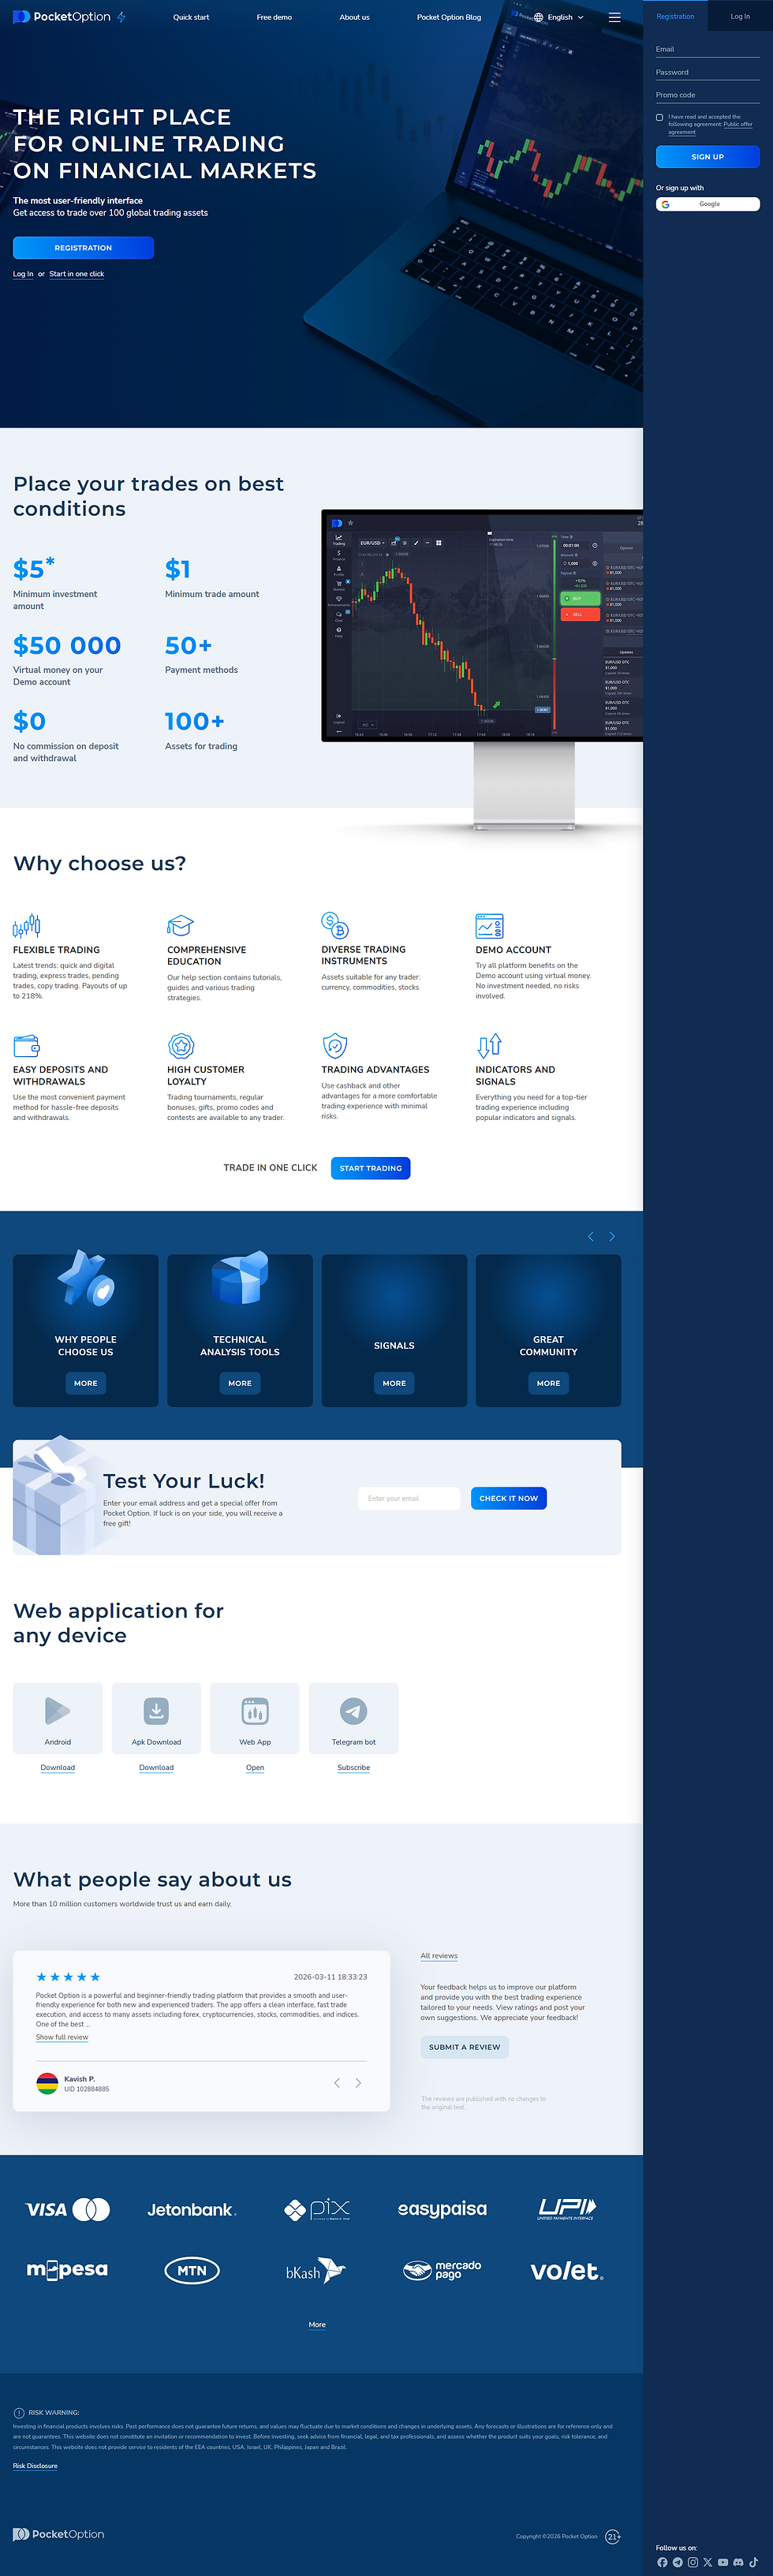This screenshot has height=2576, width=773.
Task: Open Discord social icon in footer
Action: 738,2563
